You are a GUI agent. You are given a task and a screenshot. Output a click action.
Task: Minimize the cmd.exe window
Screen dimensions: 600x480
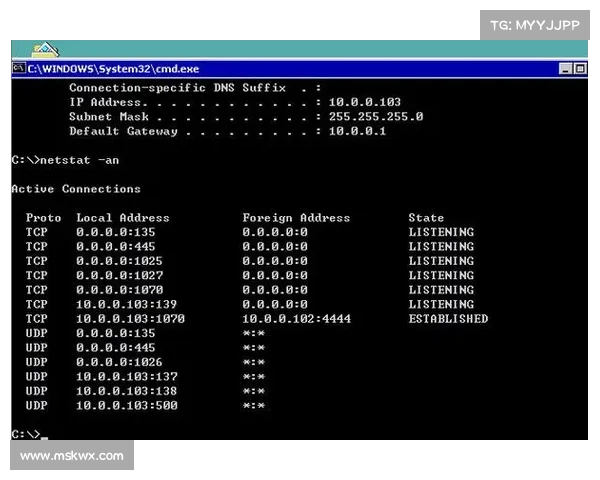(566, 69)
